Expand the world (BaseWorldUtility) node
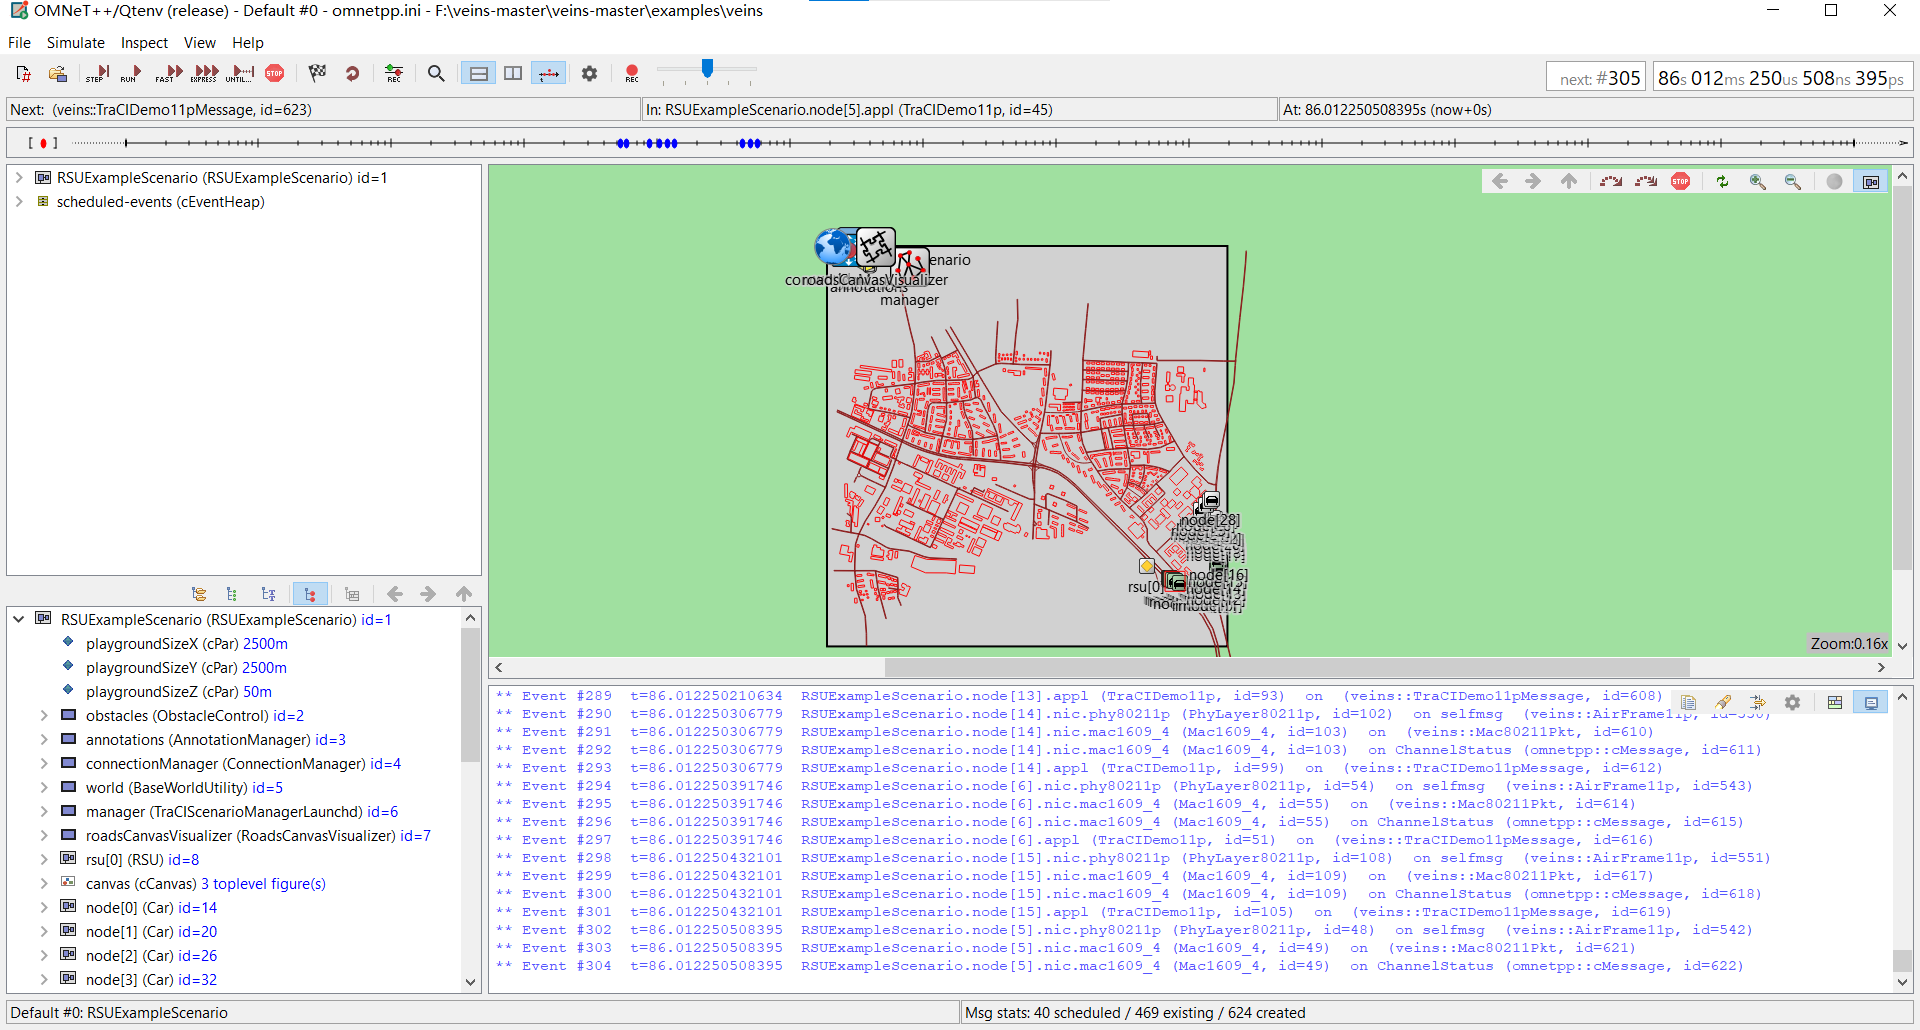Screen dimensions: 1920x1030 (44, 787)
